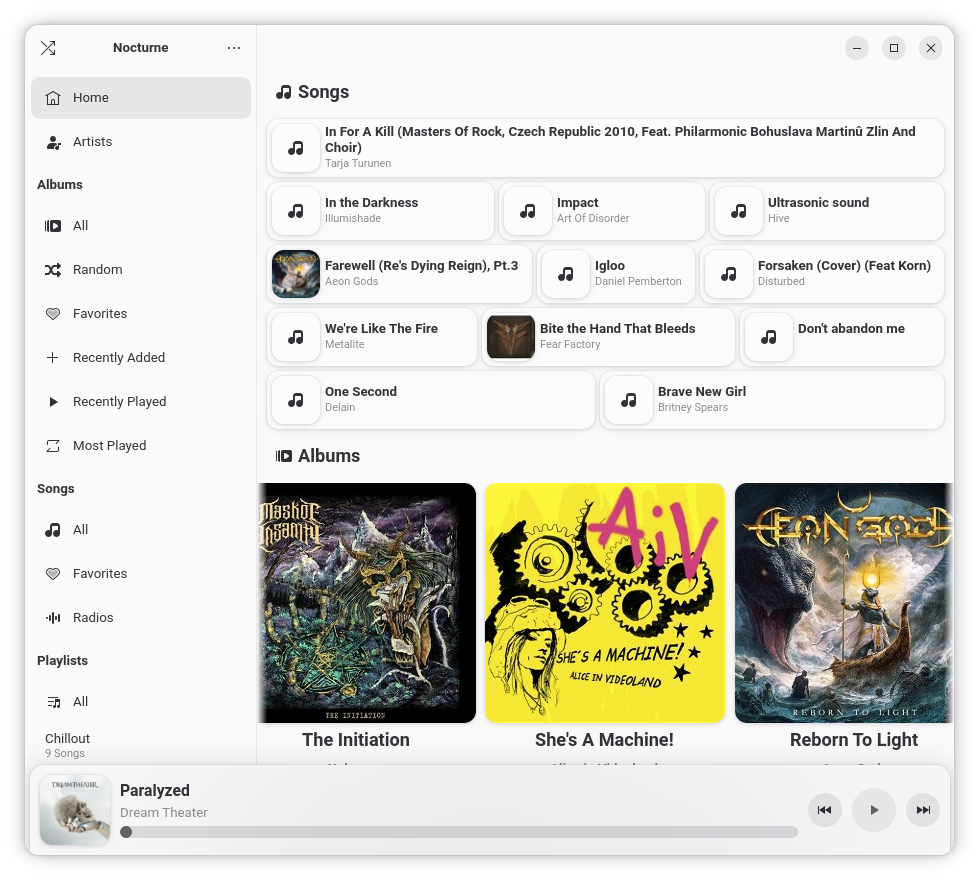Click note icon beside Ultrasonic sound
Viewport: 979px width, 880px height.
739,210
